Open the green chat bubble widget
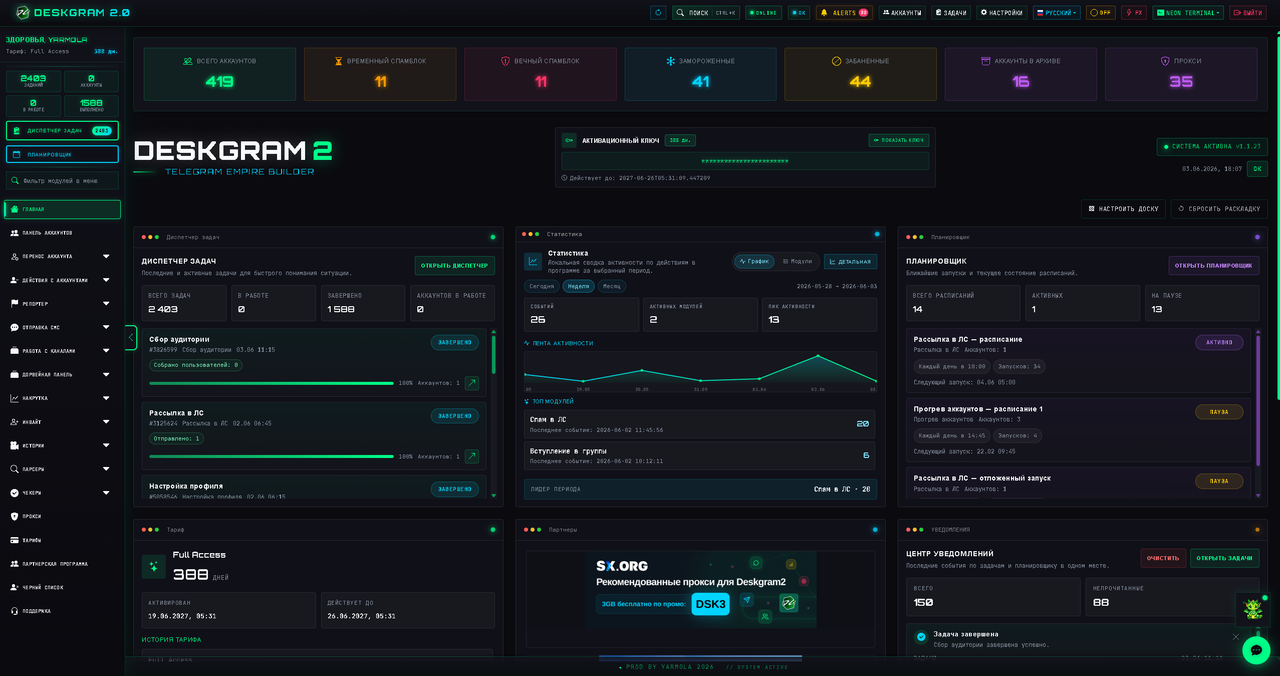 [x=1256, y=650]
